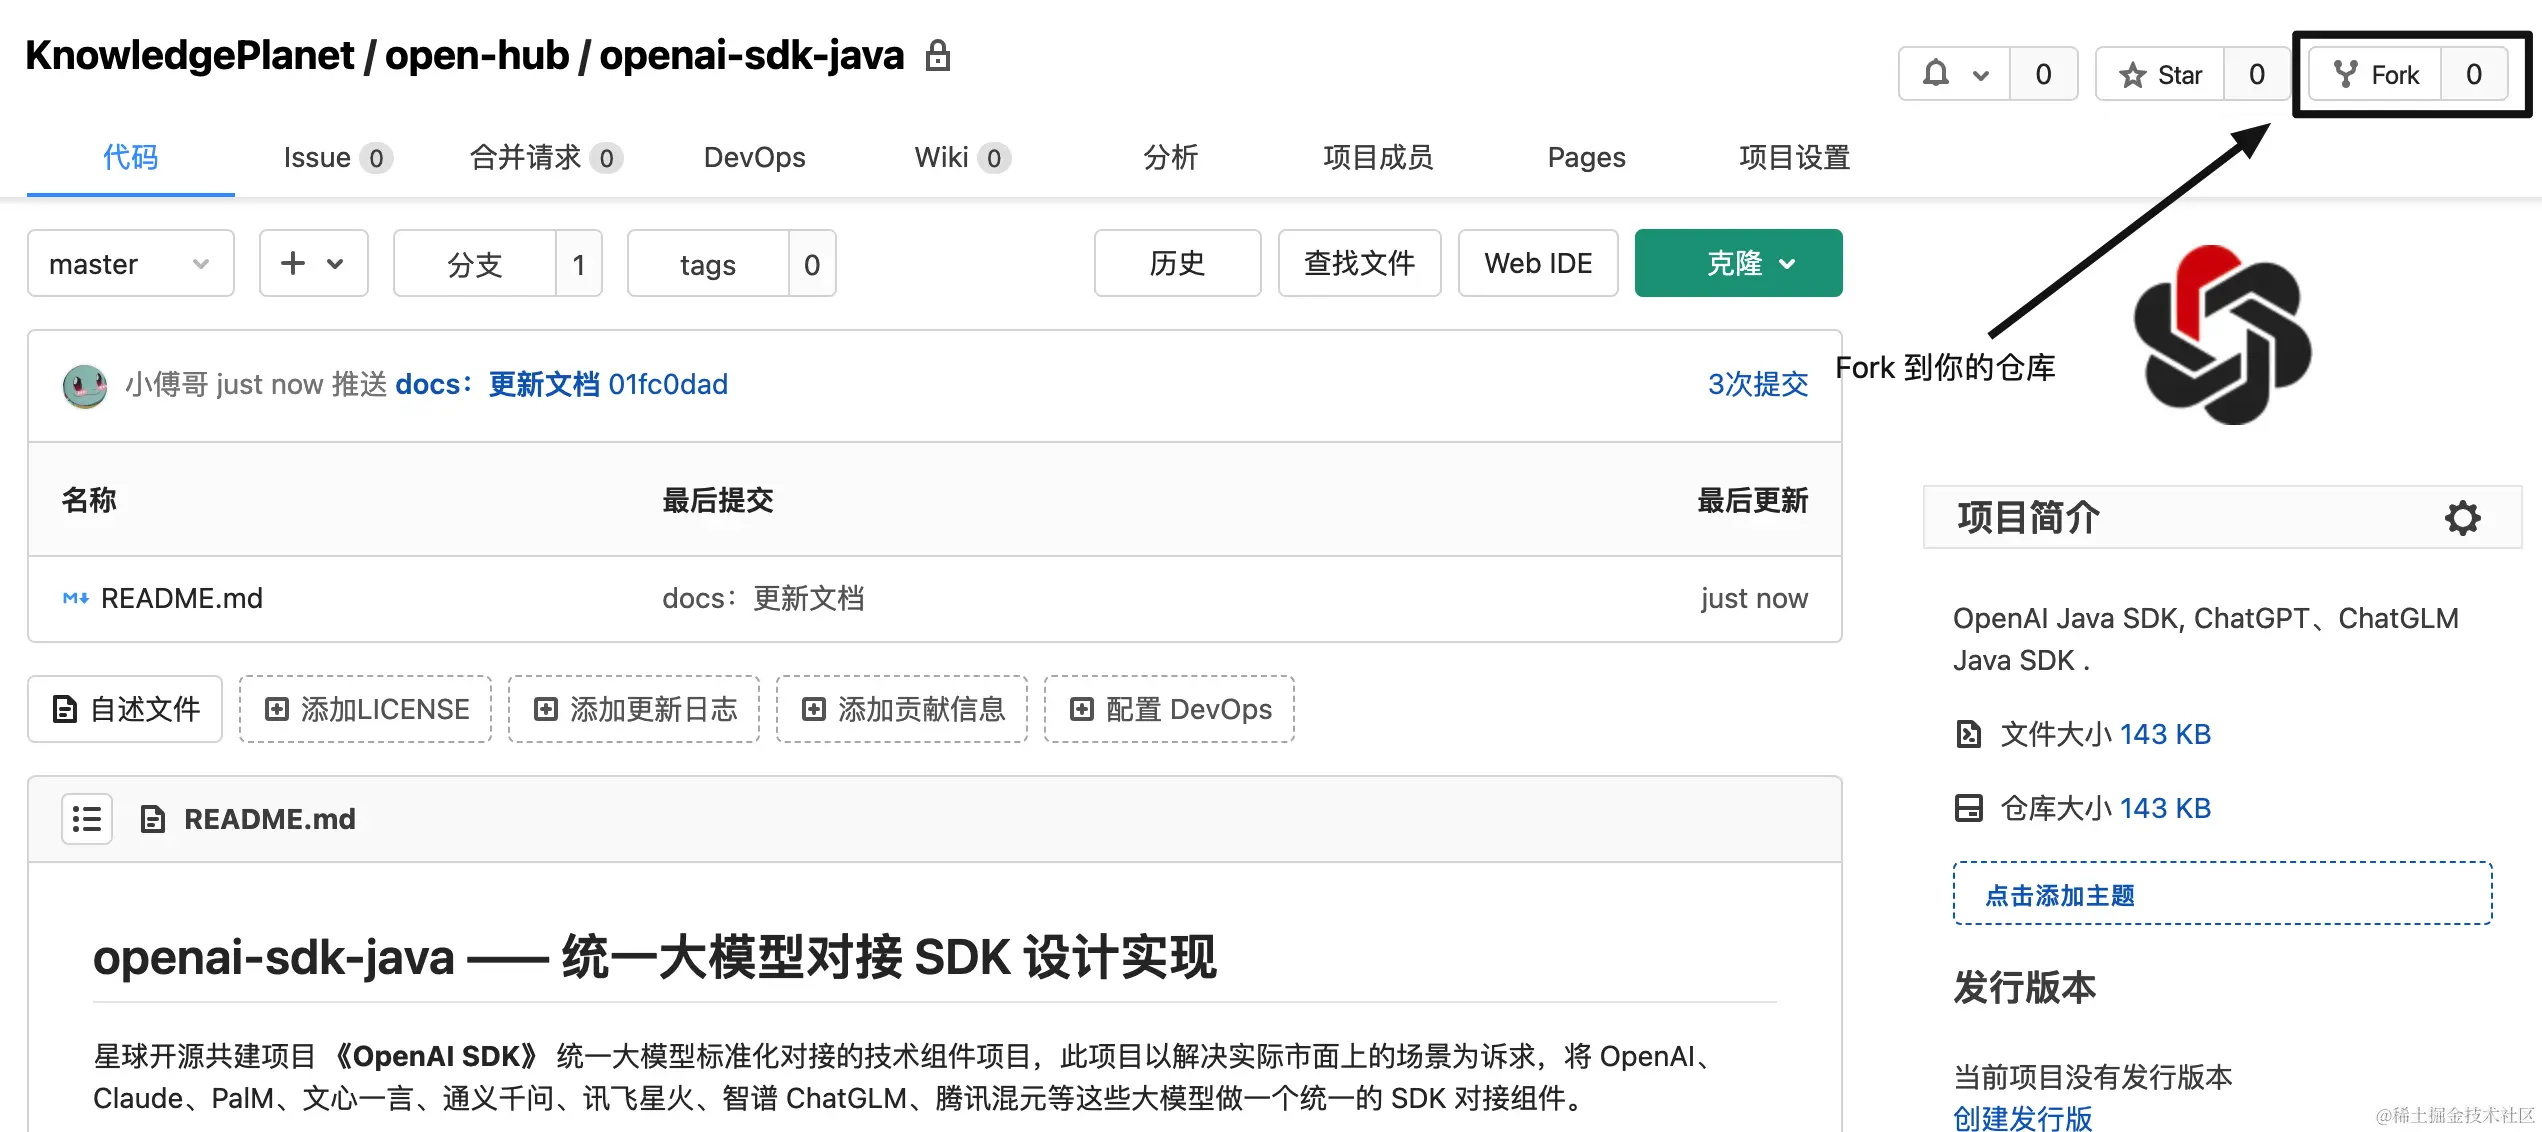This screenshot has height=1132, width=2542.
Task: Click the 创建发行版 link
Action: (2022, 1117)
